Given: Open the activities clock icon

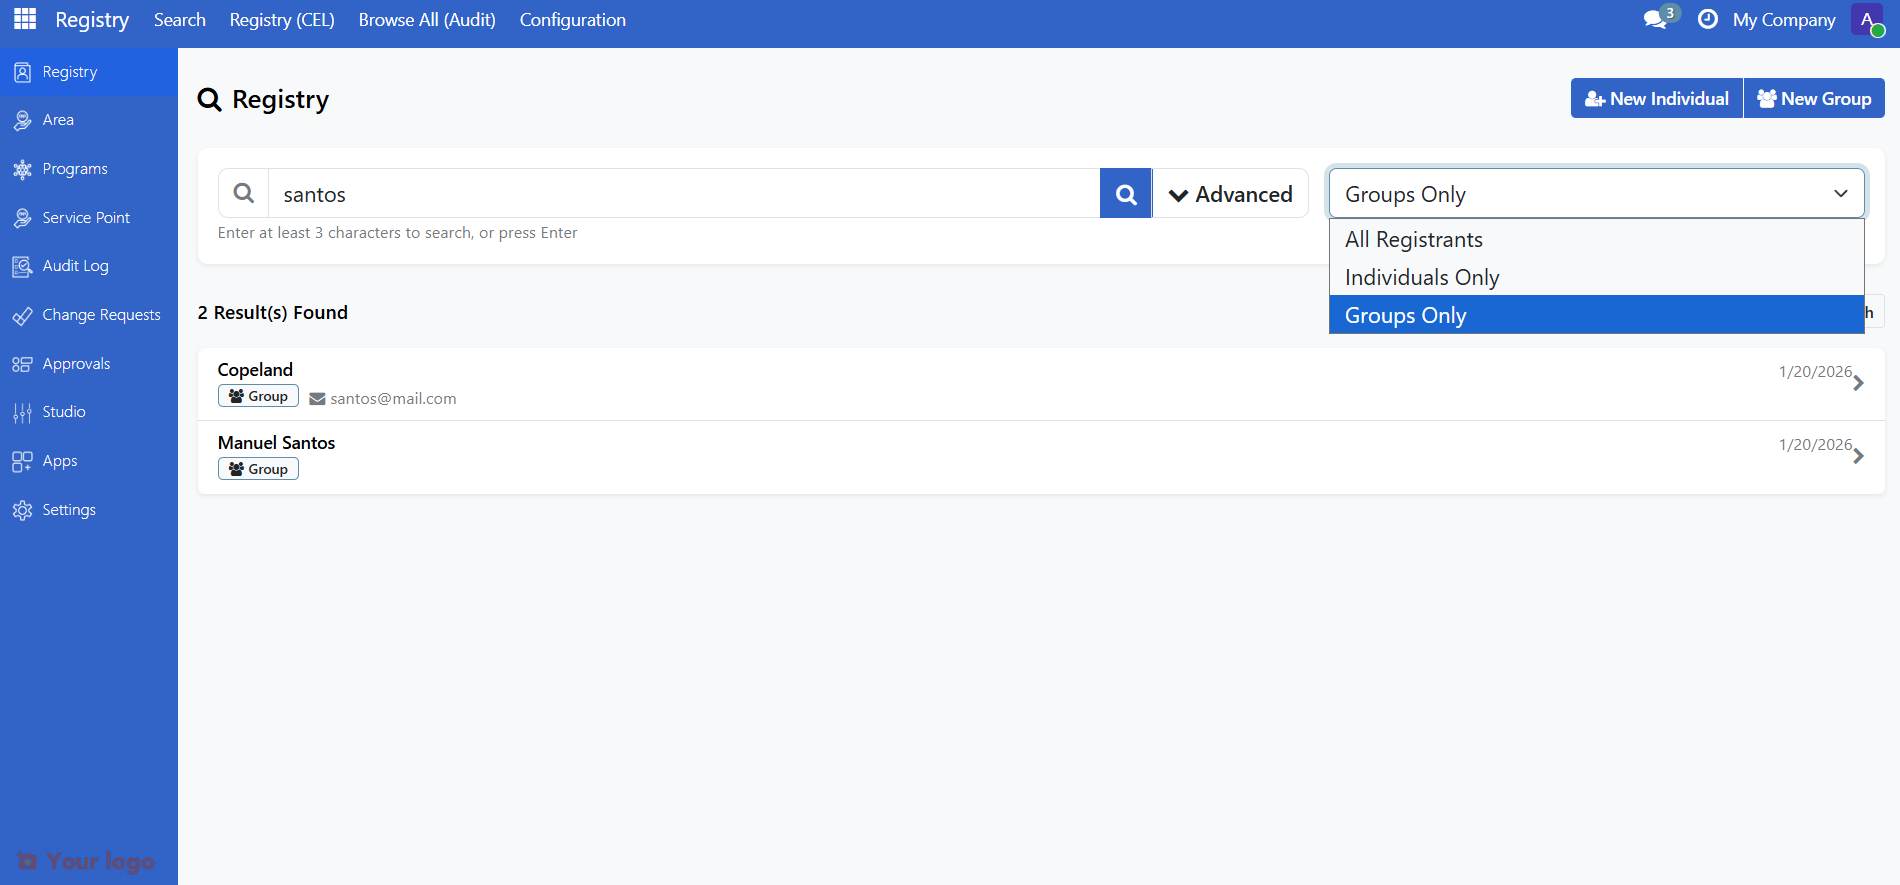Looking at the screenshot, I should tap(1708, 19).
